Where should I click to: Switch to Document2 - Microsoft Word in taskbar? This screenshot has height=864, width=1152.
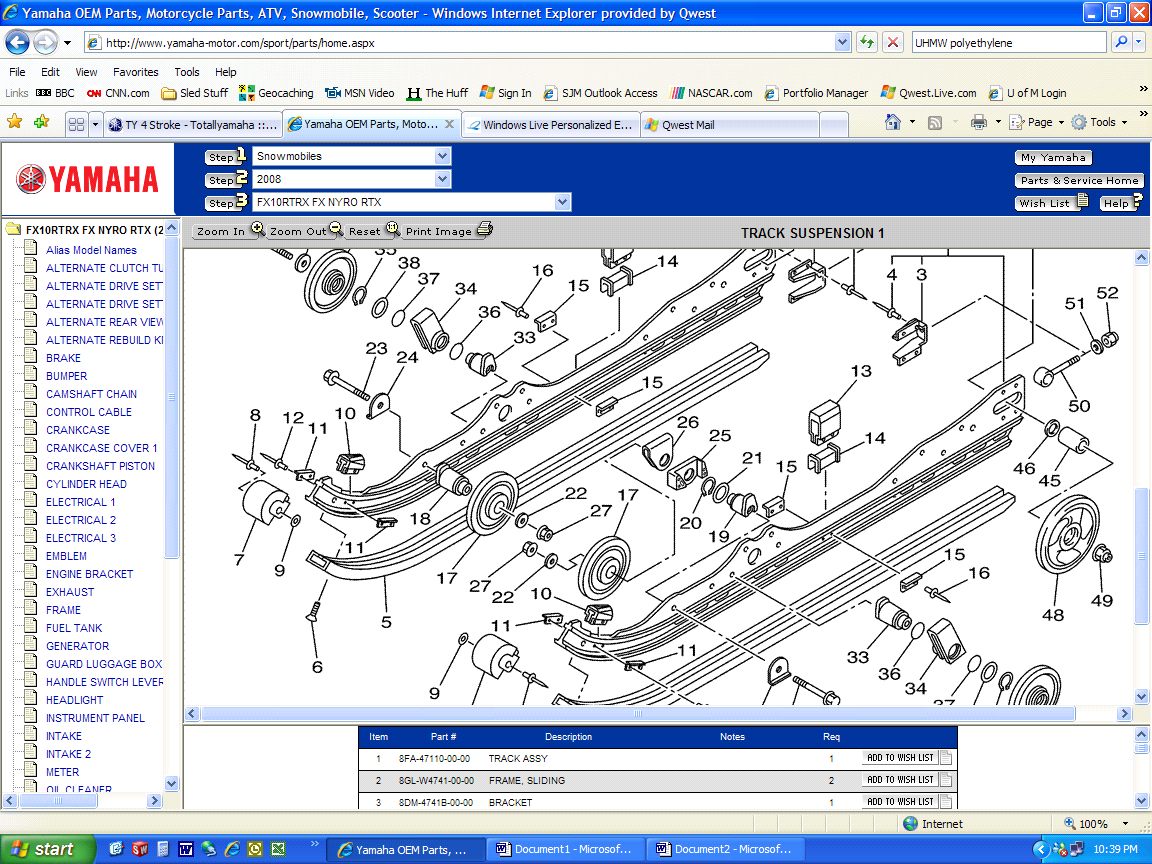point(724,849)
